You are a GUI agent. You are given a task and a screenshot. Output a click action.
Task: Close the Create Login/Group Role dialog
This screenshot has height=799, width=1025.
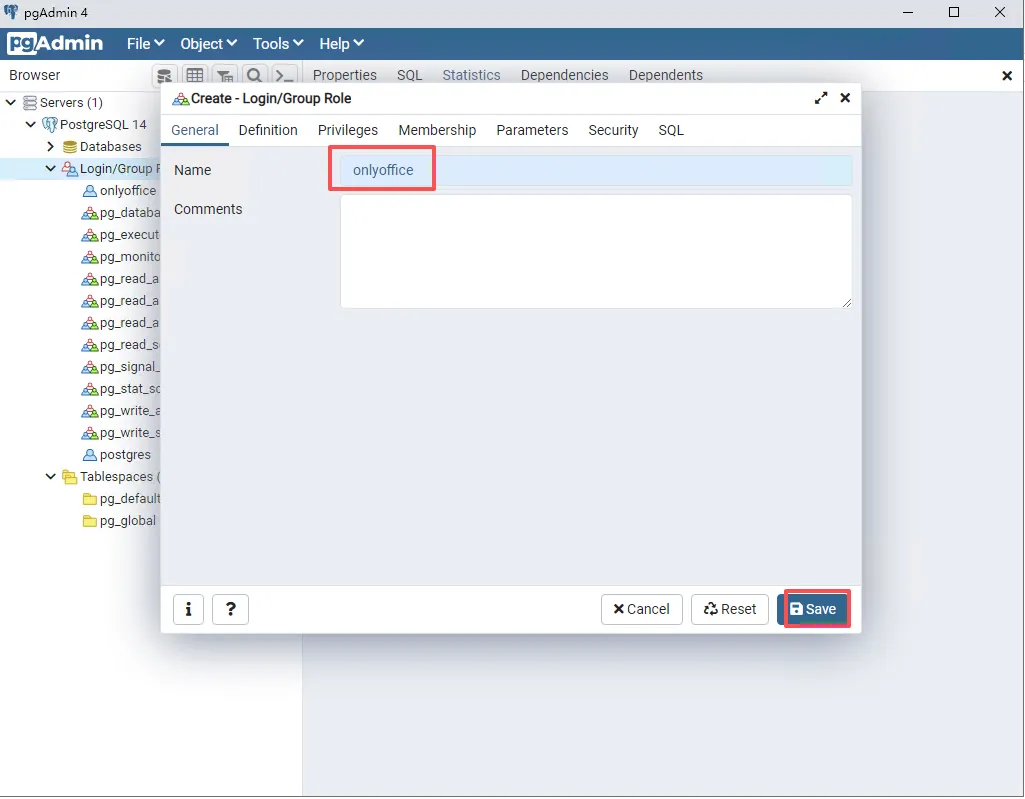pyautogui.click(x=845, y=97)
